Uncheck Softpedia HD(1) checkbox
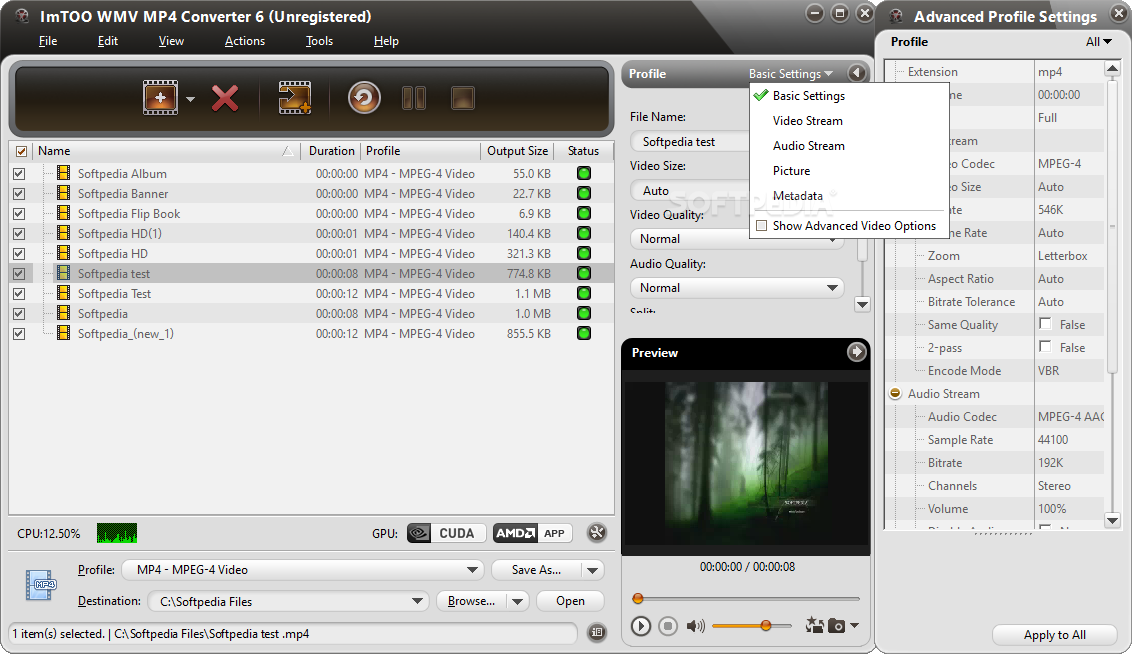 [x=19, y=234]
